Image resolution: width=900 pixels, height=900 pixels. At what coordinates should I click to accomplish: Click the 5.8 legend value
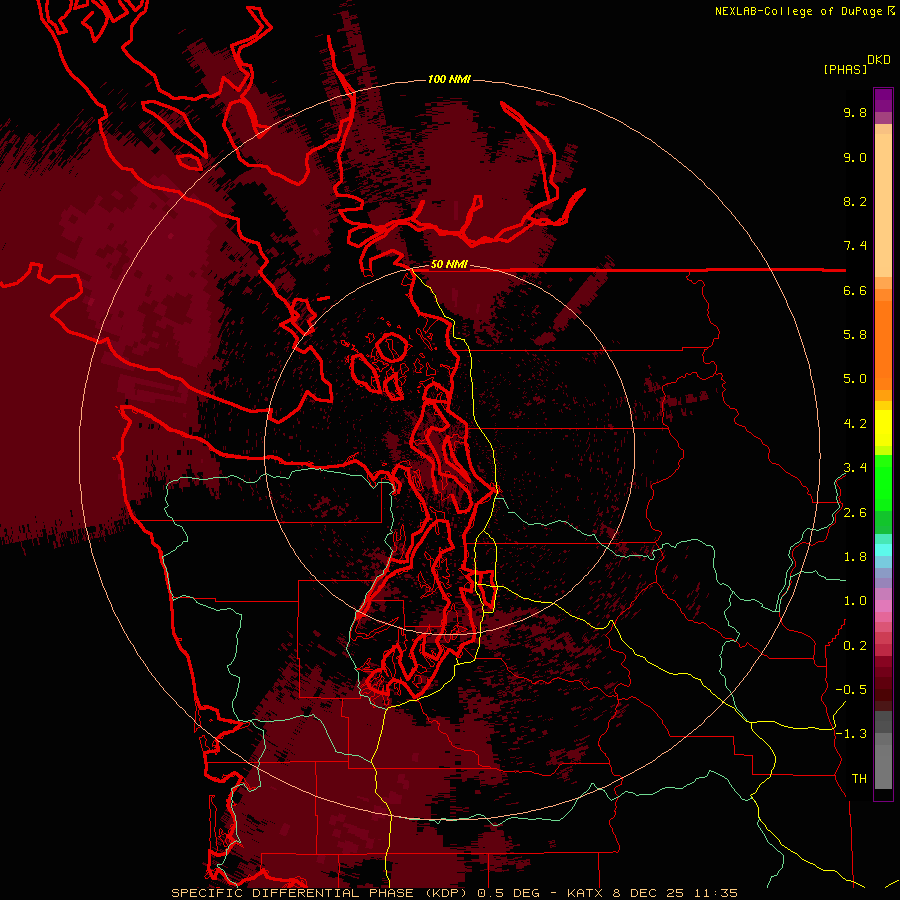(855, 335)
